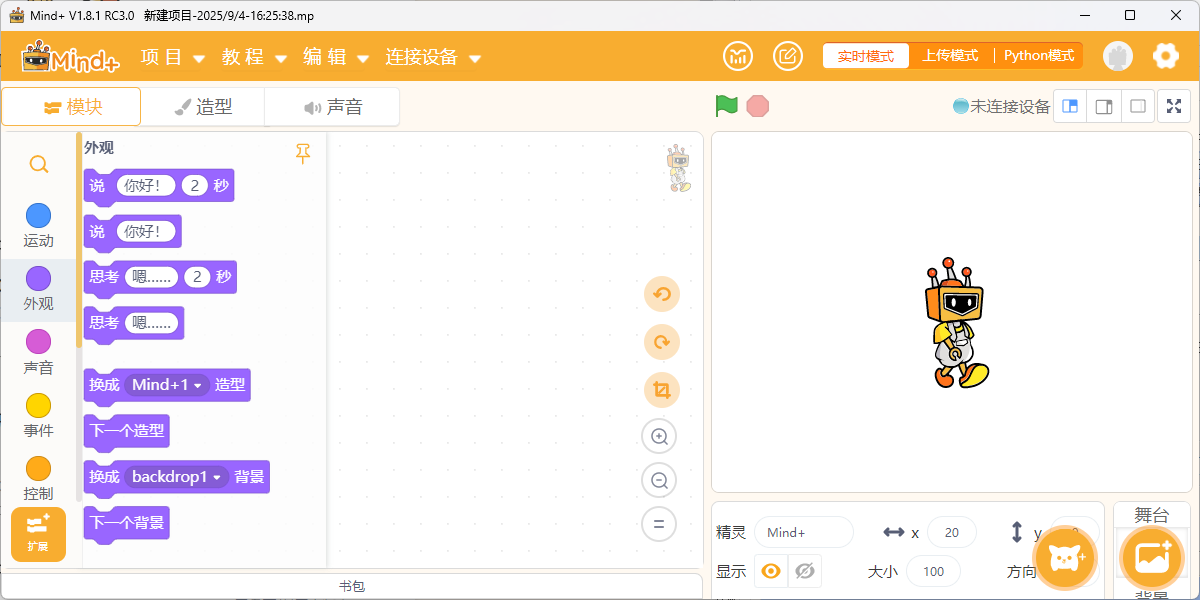Screen dimensions: 1200x600
Task: Switch to small stage layout
Action: pyautogui.click(x=1070, y=106)
